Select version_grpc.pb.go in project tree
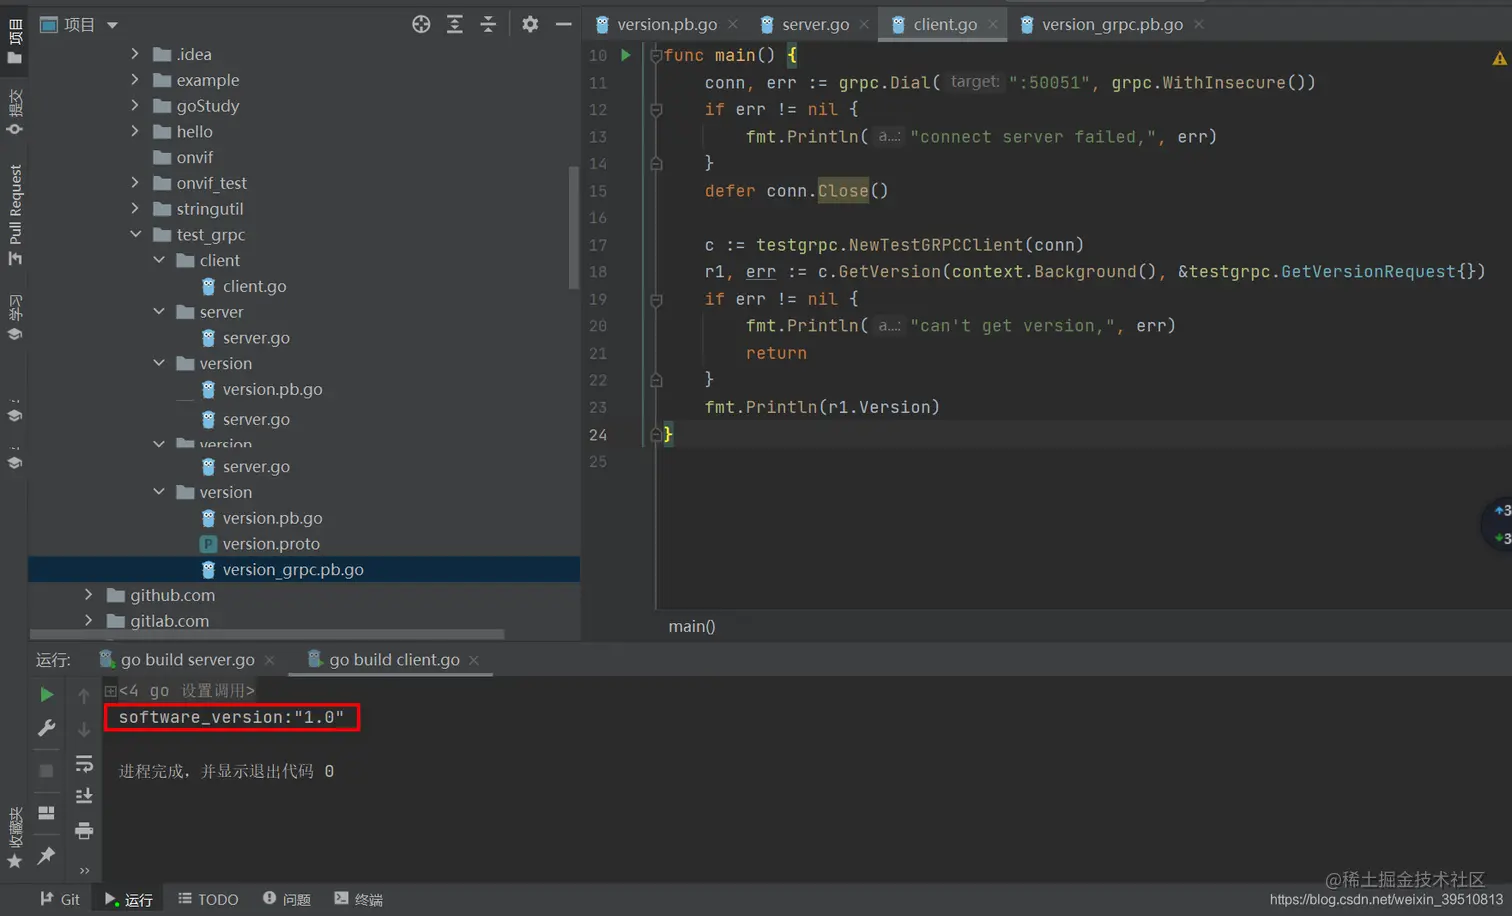 coord(304,570)
